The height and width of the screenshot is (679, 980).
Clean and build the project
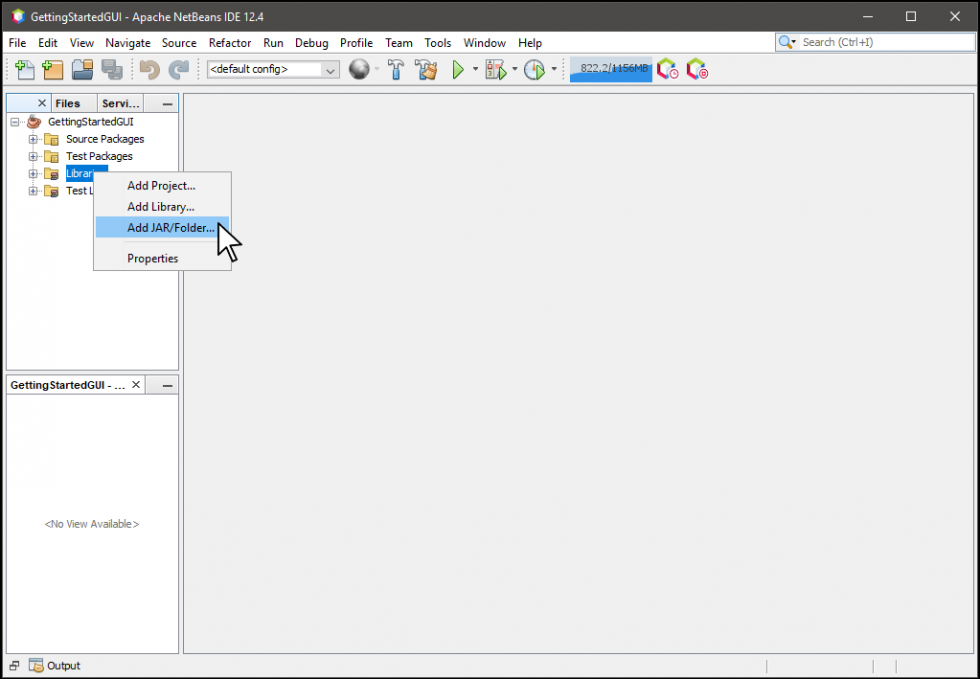(426, 69)
